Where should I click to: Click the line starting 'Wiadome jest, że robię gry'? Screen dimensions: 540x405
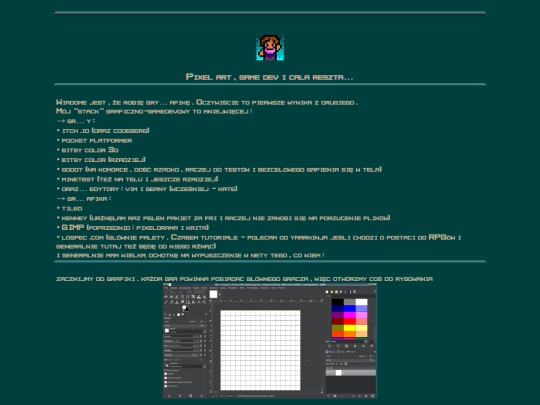coord(207,102)
